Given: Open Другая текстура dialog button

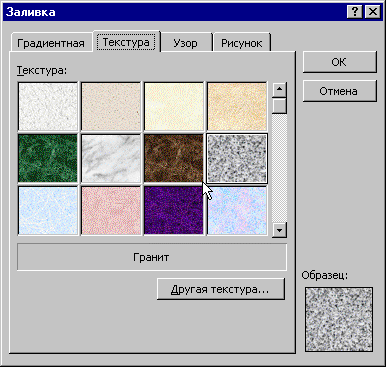Looking at the screenshot, I should coord(221,289).
